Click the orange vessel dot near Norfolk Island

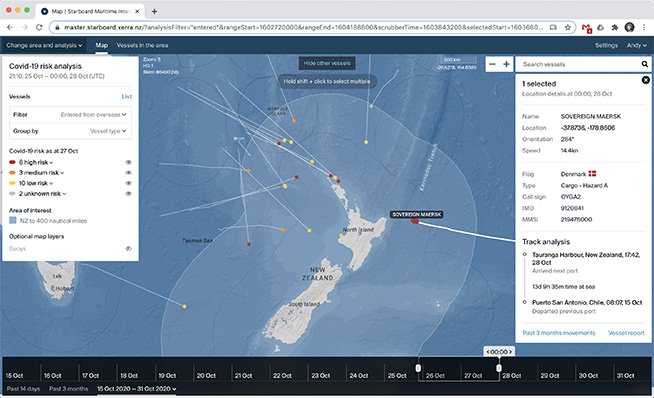point(294,121)
